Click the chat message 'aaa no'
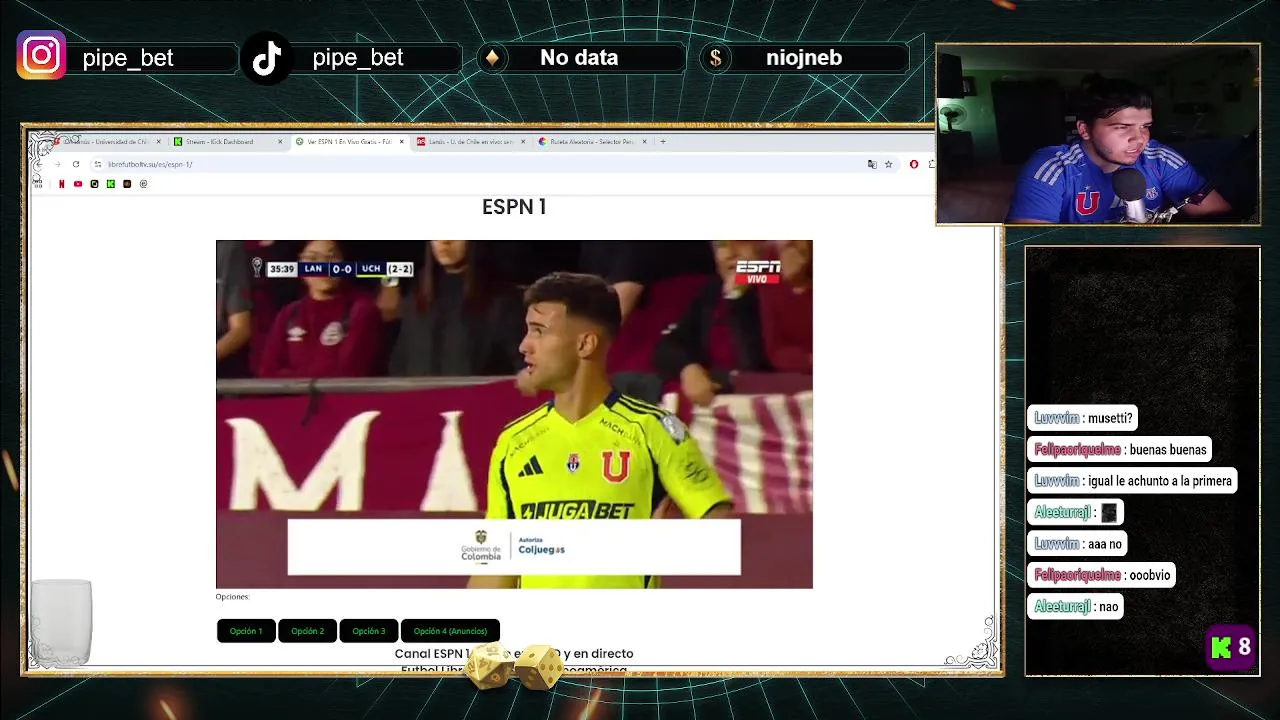Screen dimensions: 1280x720 click(1078, 544)
